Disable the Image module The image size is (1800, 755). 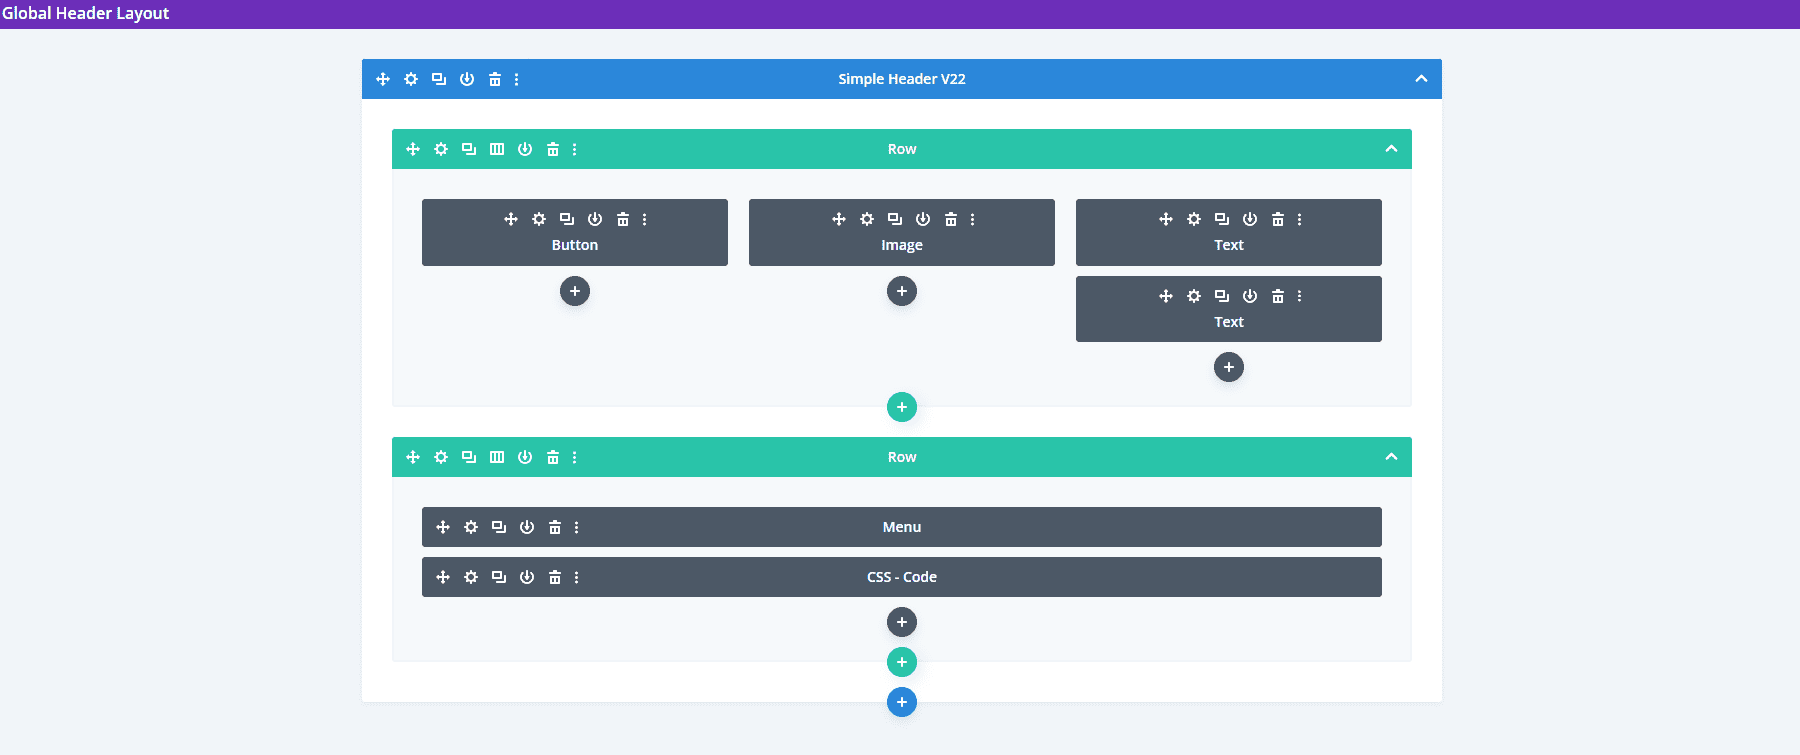923,219
